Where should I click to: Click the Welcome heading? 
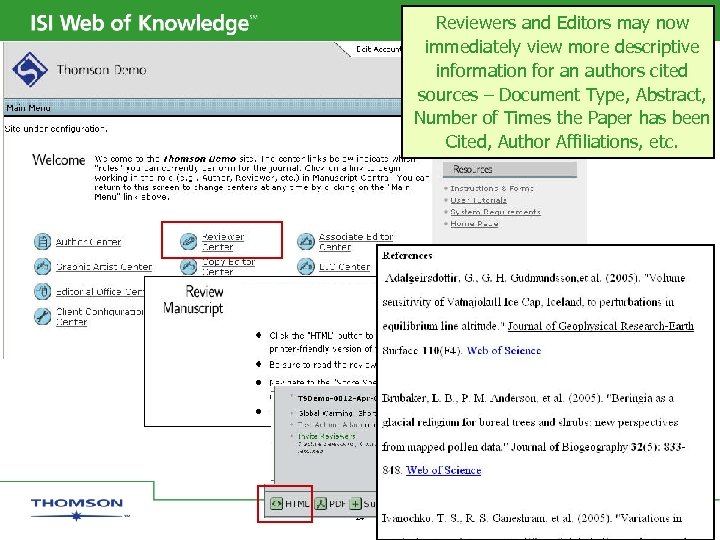(x=59, y=160)
